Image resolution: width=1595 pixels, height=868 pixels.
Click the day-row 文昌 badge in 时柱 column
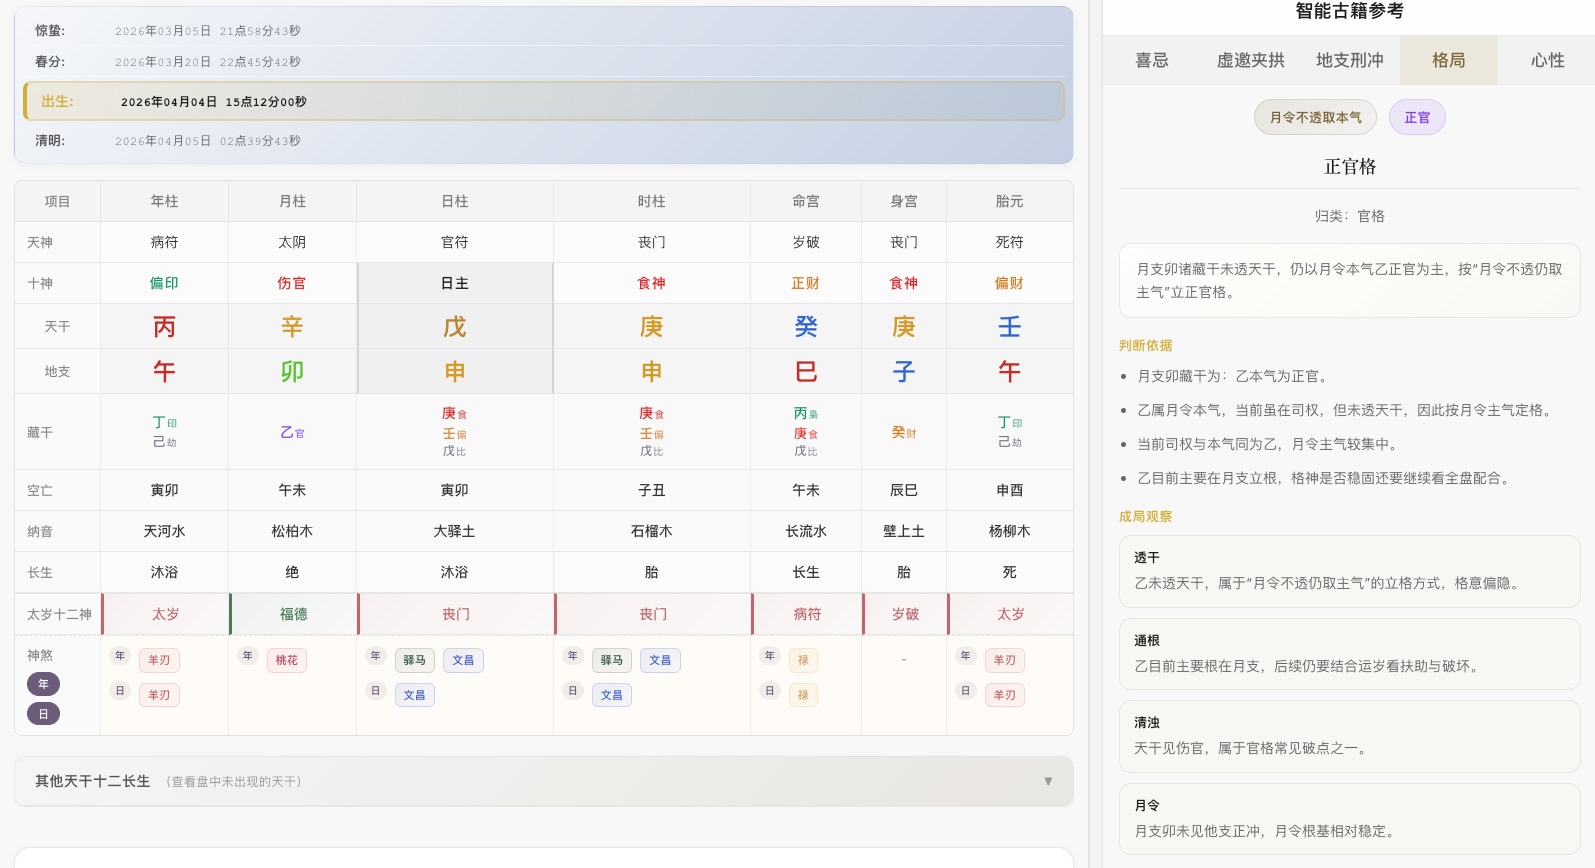pos(611,695)
